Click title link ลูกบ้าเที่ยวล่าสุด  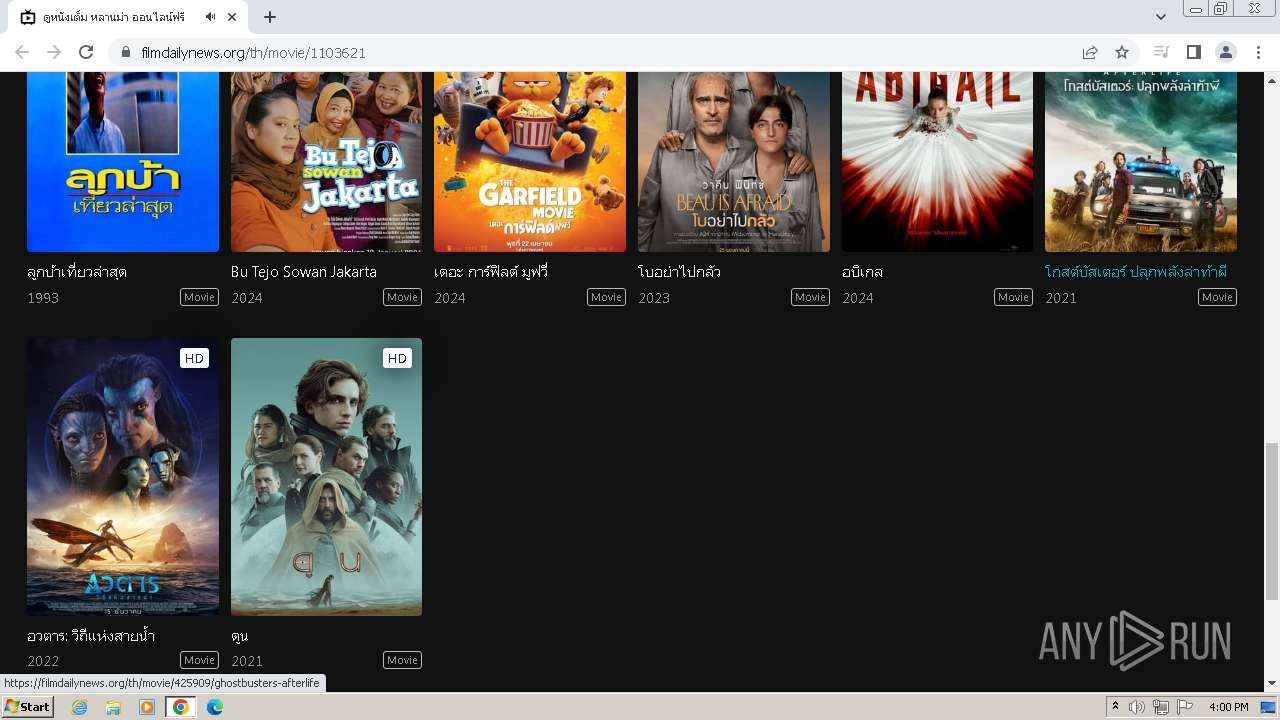77,272
